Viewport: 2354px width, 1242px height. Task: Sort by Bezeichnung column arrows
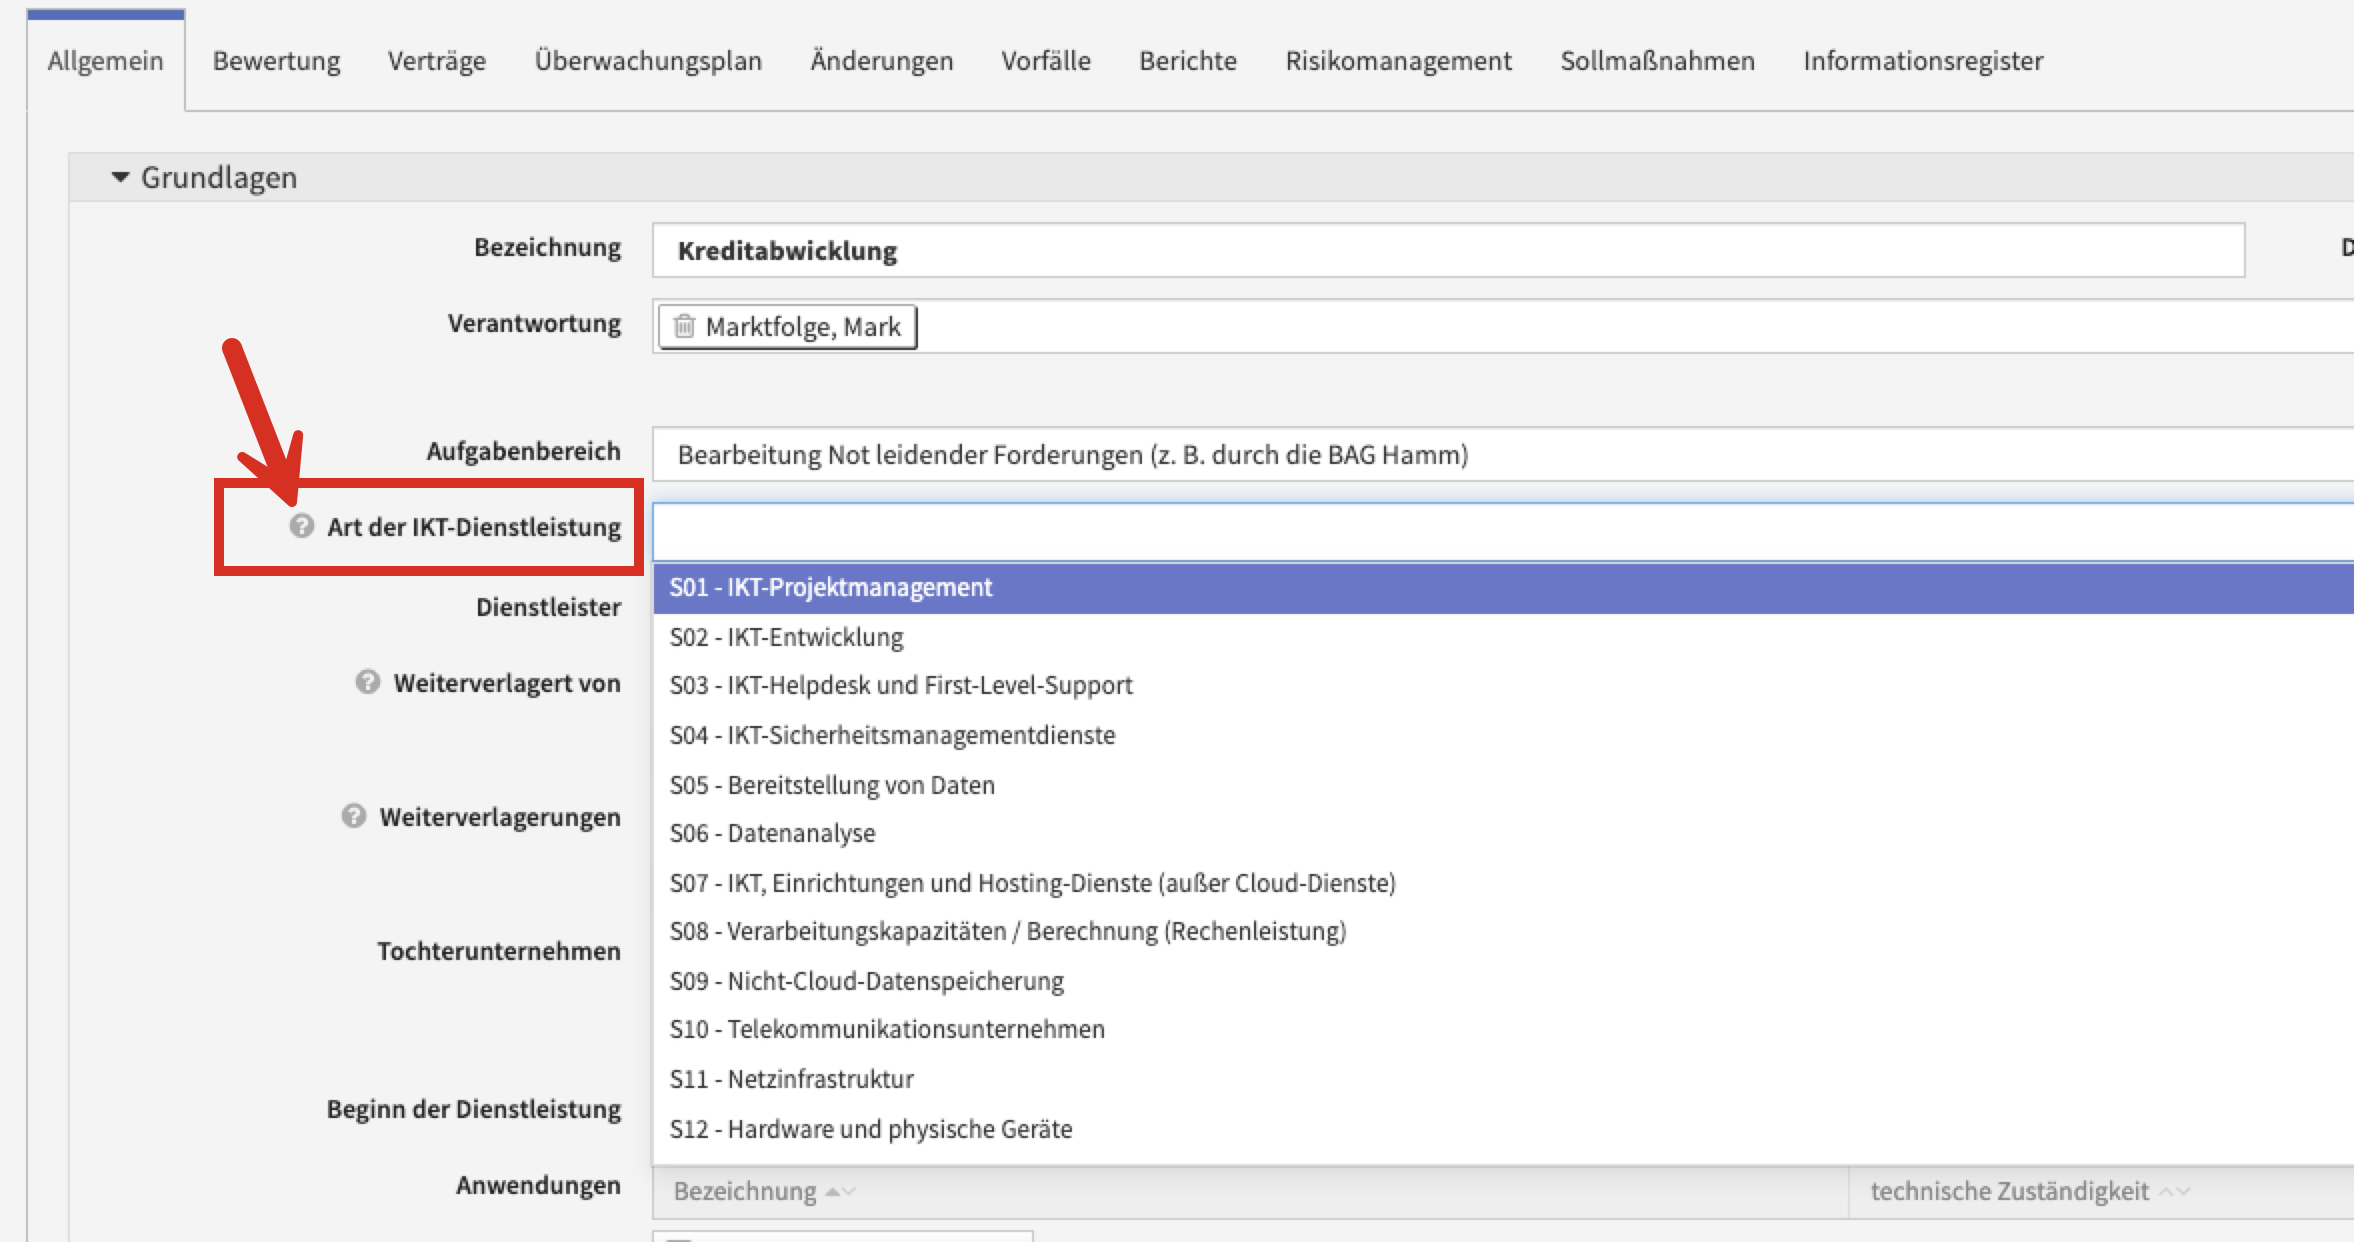point(841,1191)
